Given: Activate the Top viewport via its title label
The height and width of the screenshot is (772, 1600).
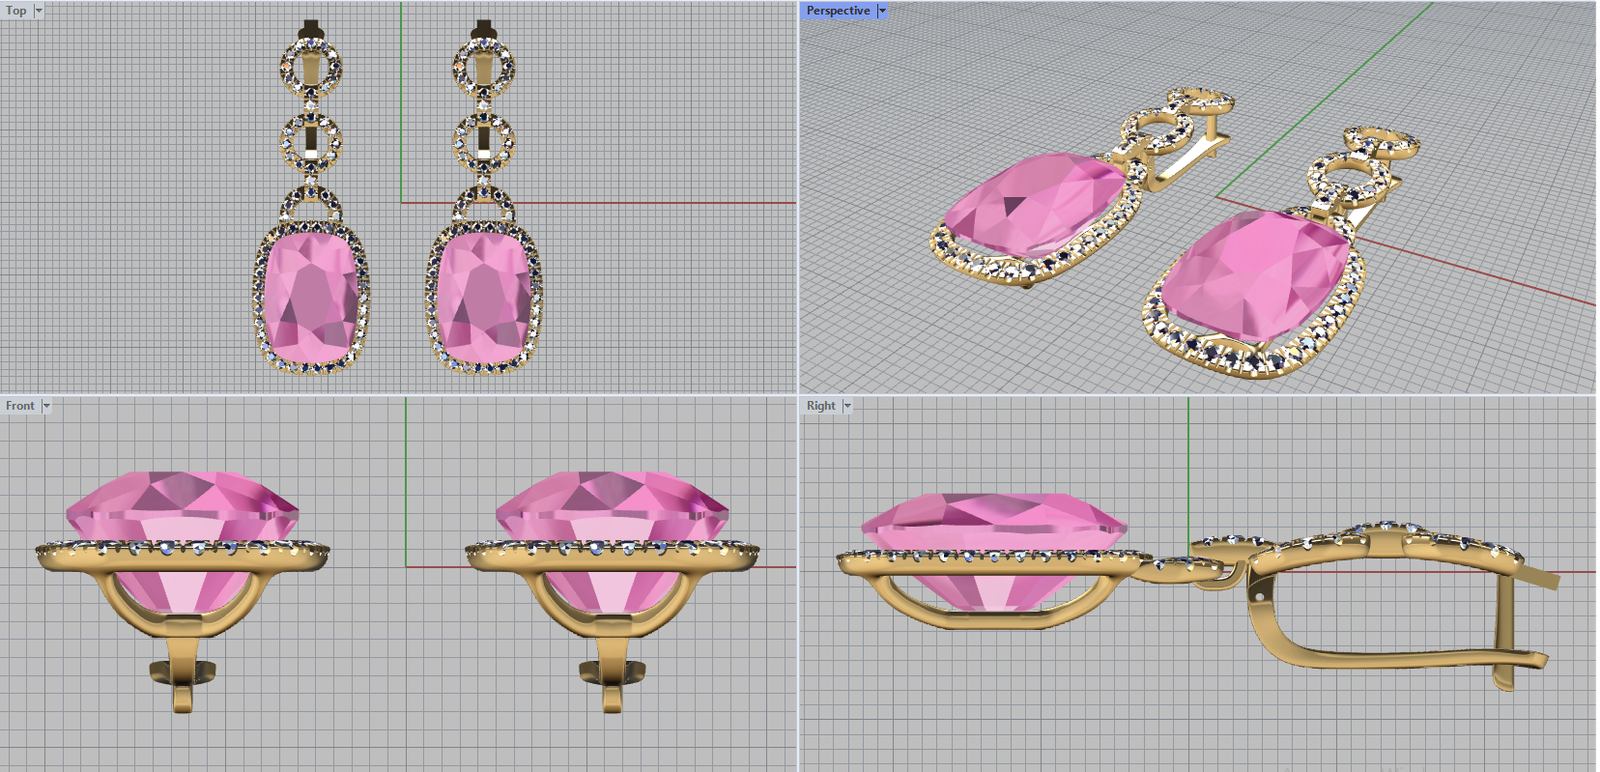Looking at the screenshot, I should coord(17,11).
